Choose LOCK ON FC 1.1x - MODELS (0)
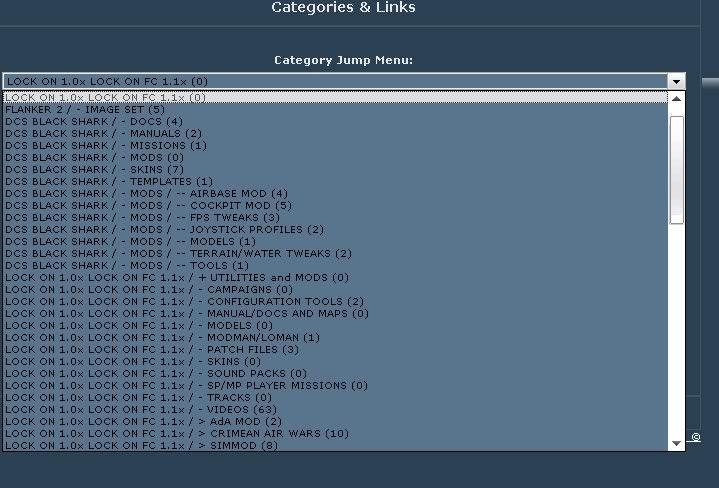The height and width of the screenshot is (488, 719). click(x=335, y=326)
